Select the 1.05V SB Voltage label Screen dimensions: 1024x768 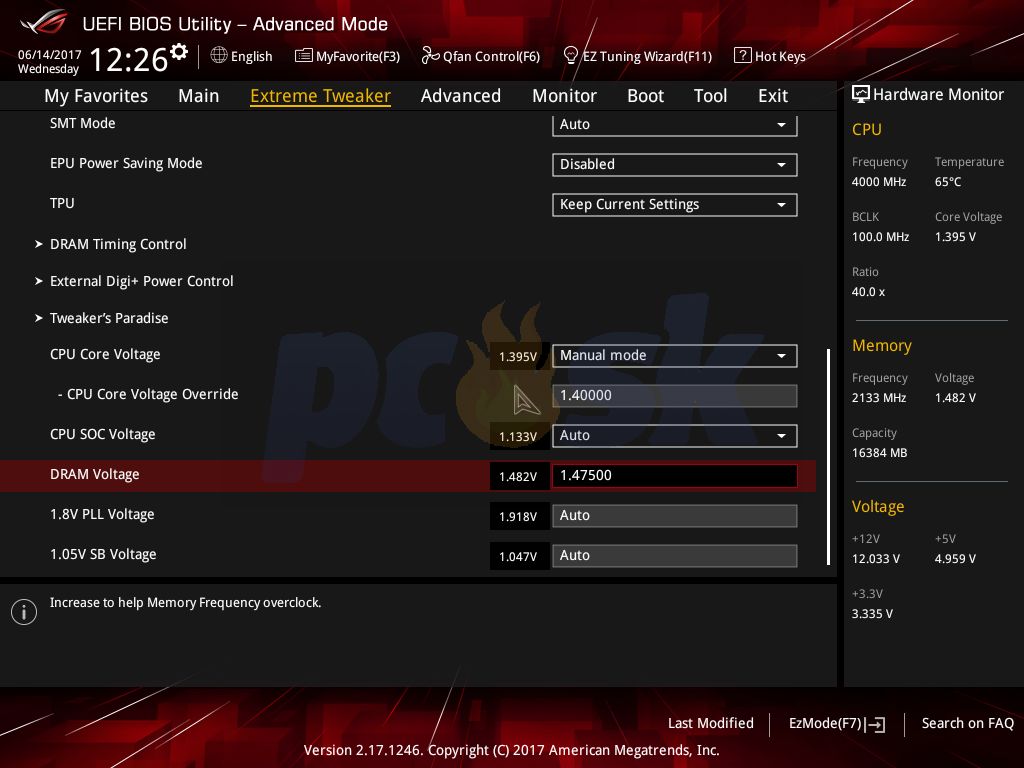point(103,554)
